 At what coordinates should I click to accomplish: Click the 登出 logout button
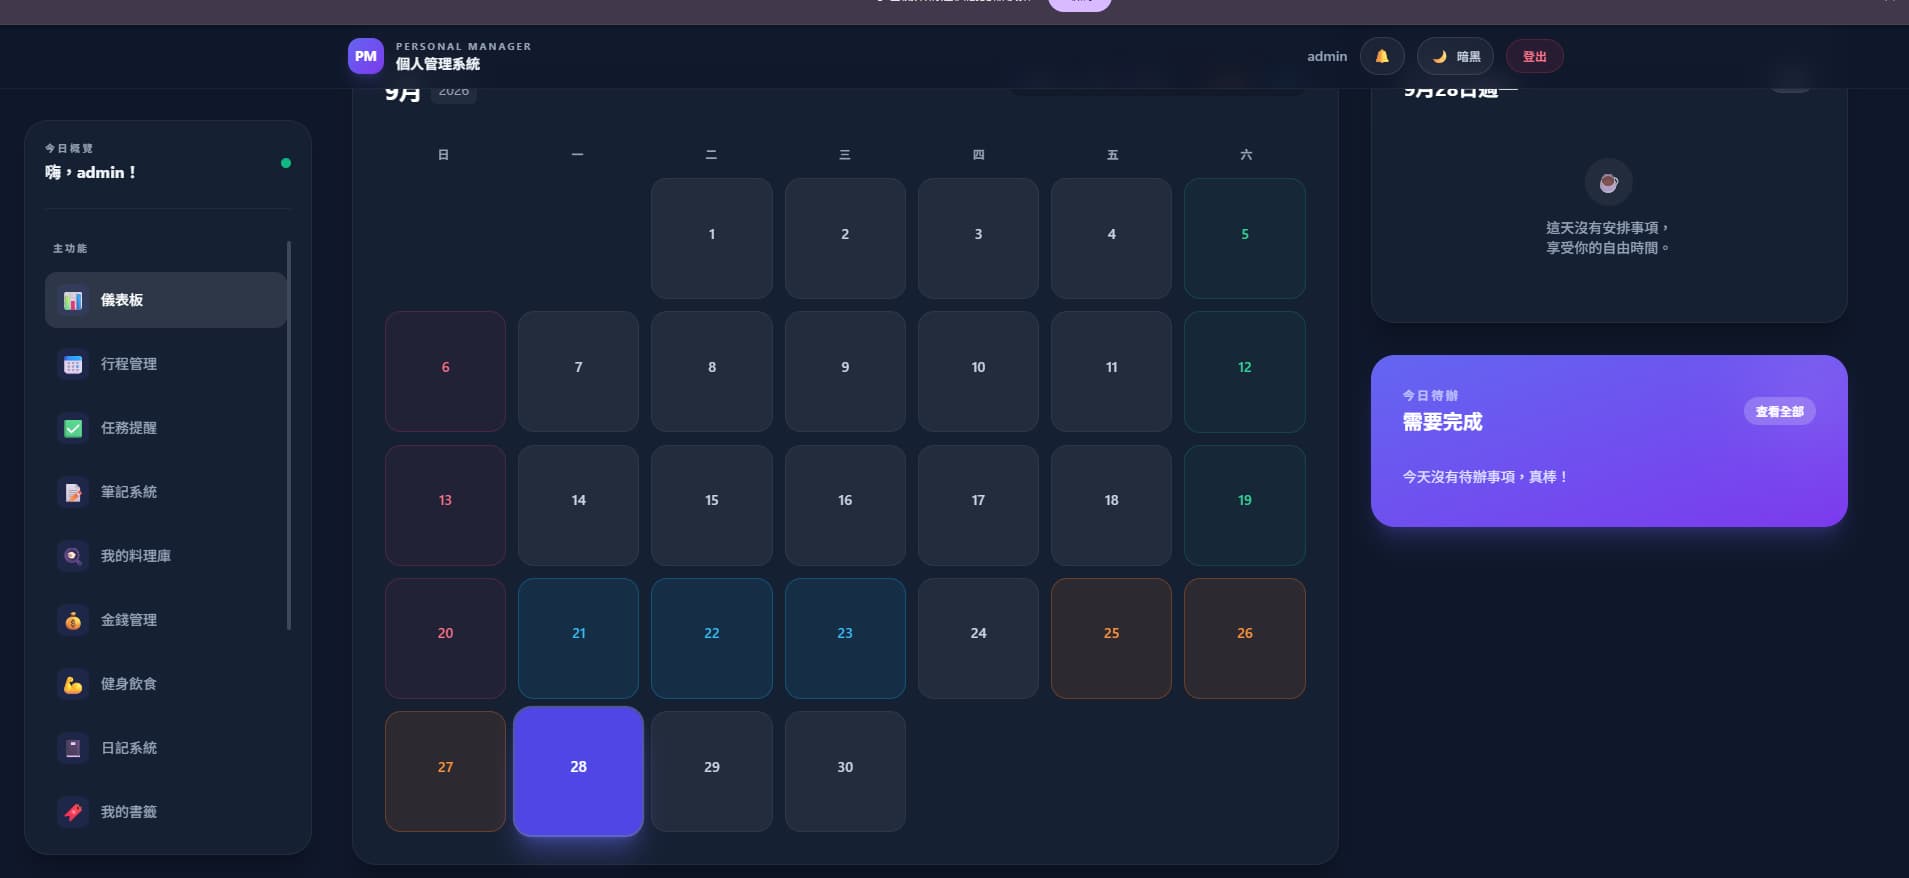click(1534, 56)
